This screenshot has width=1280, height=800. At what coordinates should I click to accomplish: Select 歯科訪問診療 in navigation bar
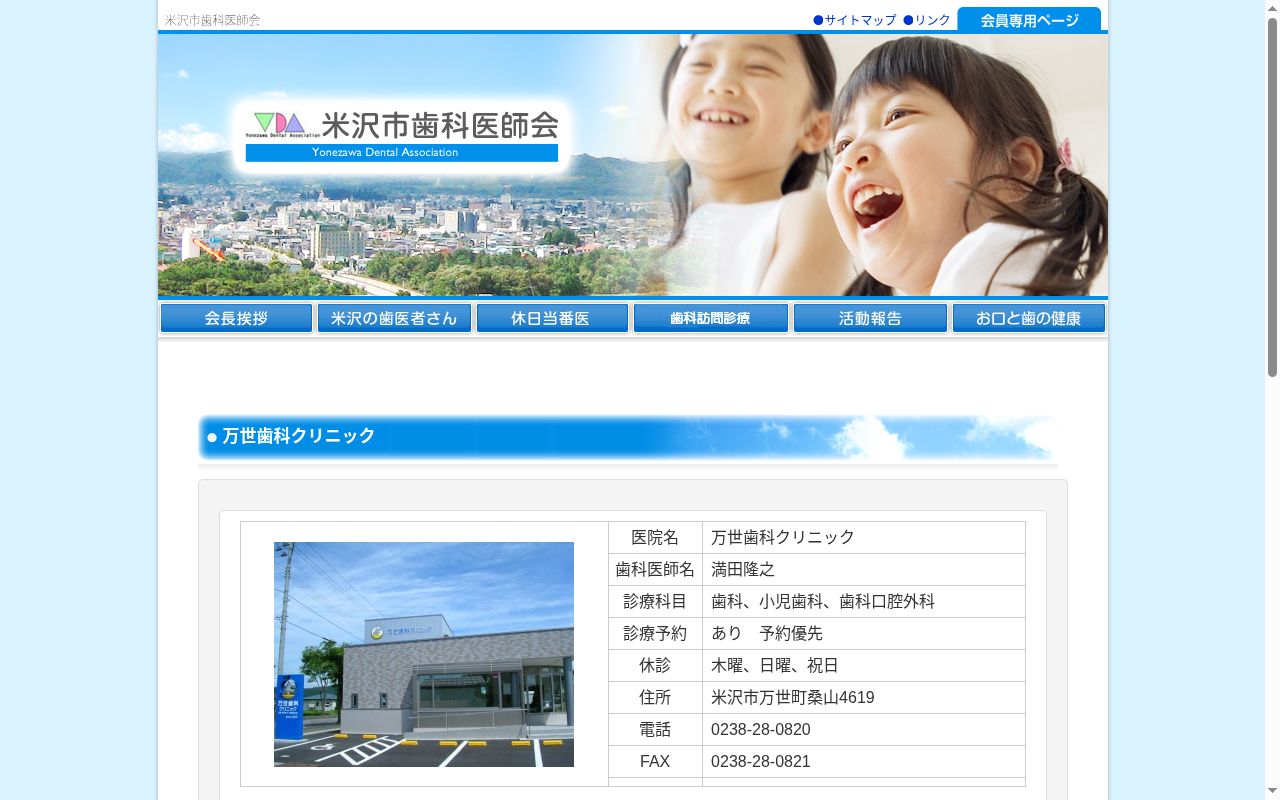click(x=711, y=318)
